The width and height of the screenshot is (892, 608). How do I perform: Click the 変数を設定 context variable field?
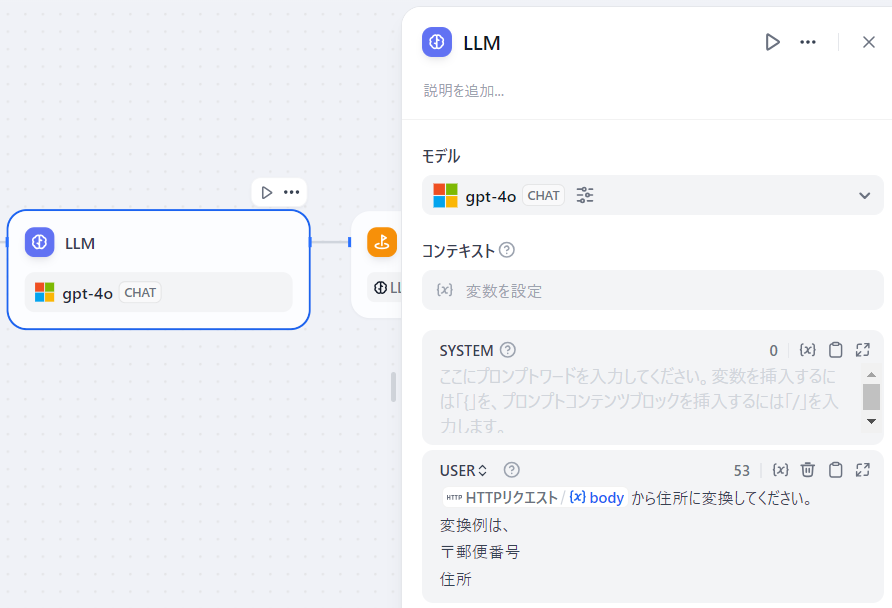coord(653,291)
